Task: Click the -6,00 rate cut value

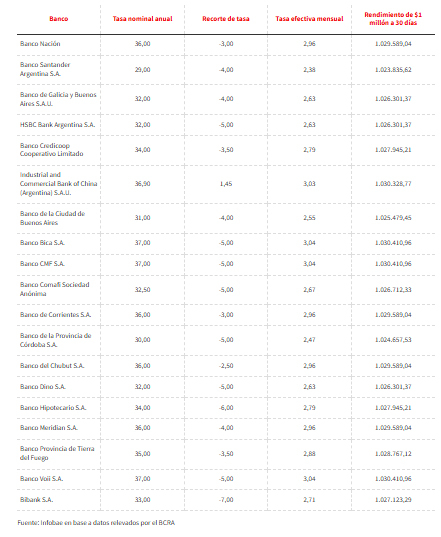Action: pyautogui.click(x=226, y=408)
